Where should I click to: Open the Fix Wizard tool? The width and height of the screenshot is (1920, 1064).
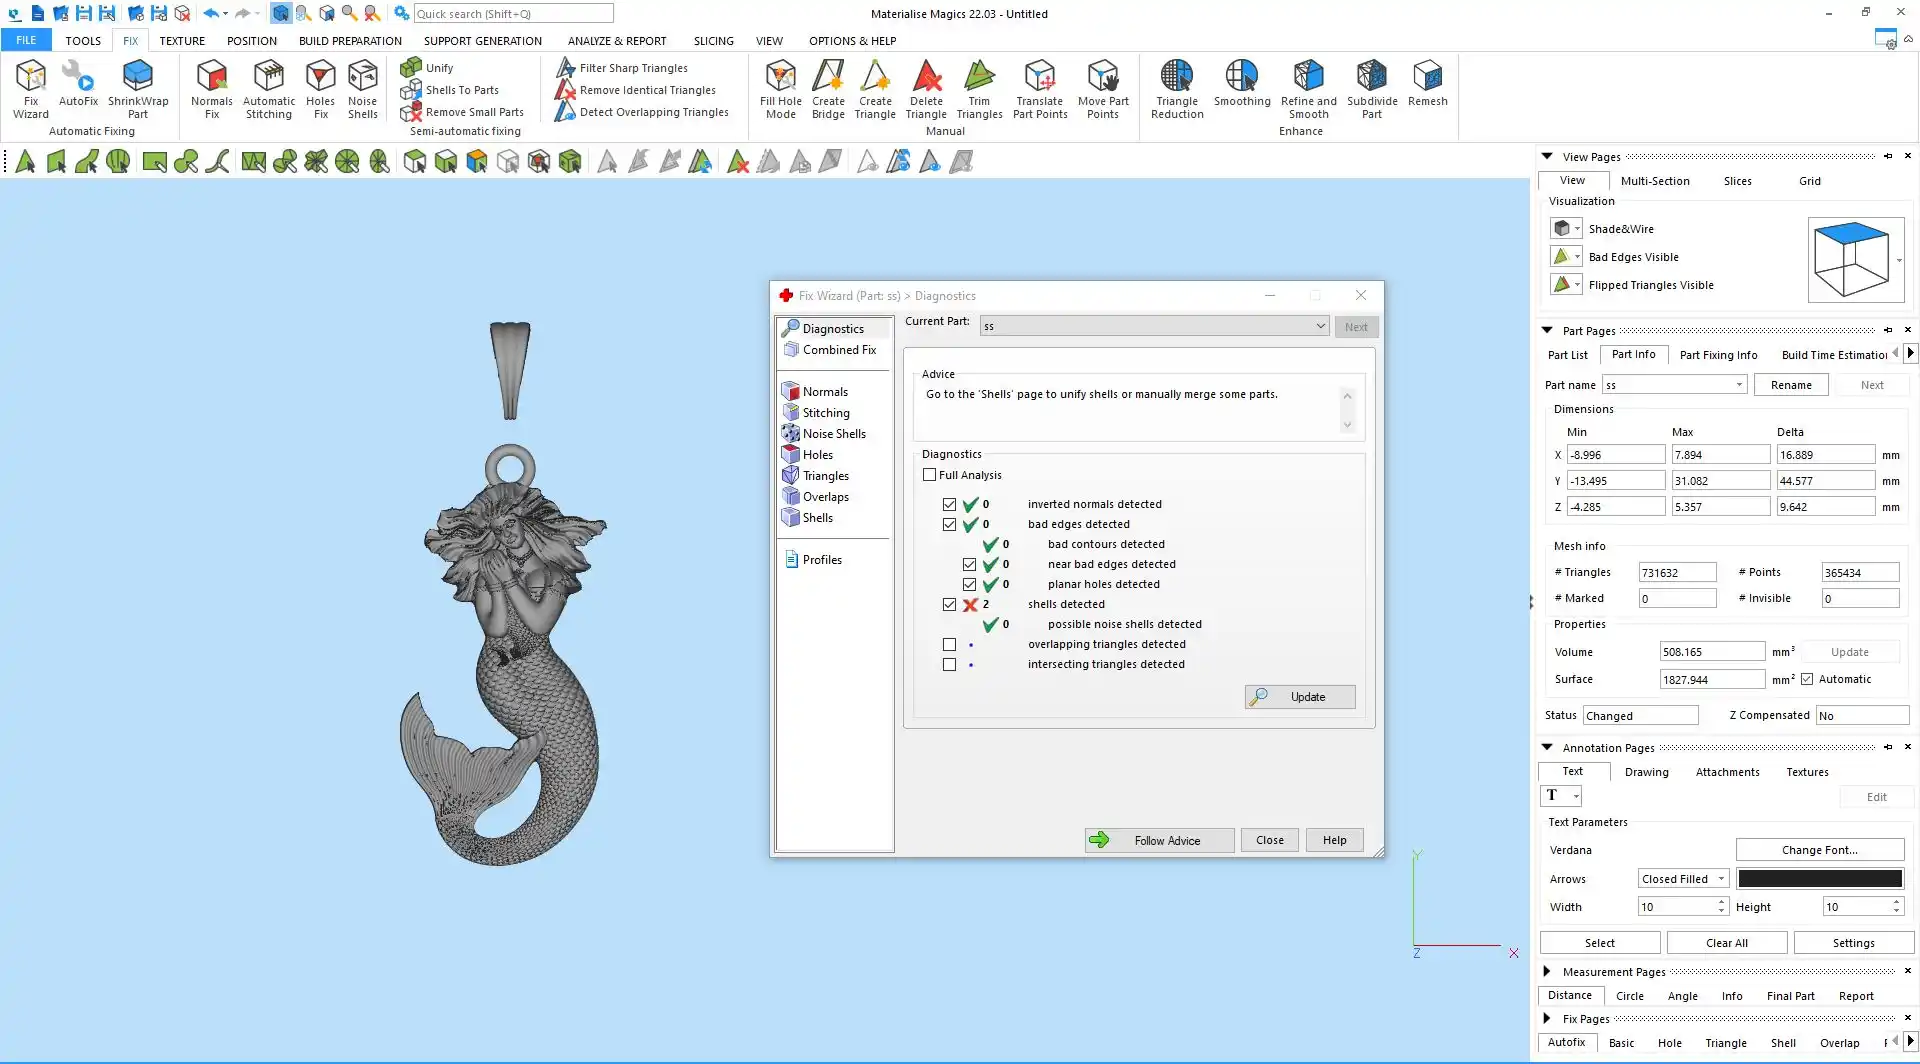tap(30, 88)
